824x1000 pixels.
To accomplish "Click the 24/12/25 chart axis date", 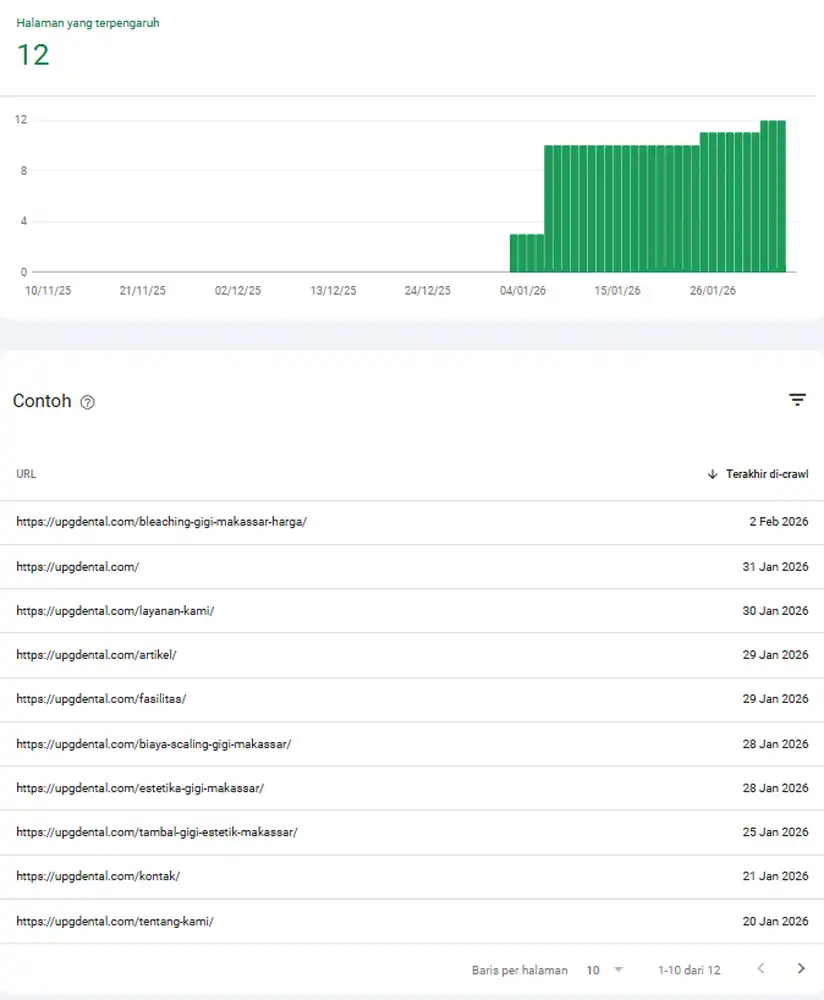I will pos(427,291).
